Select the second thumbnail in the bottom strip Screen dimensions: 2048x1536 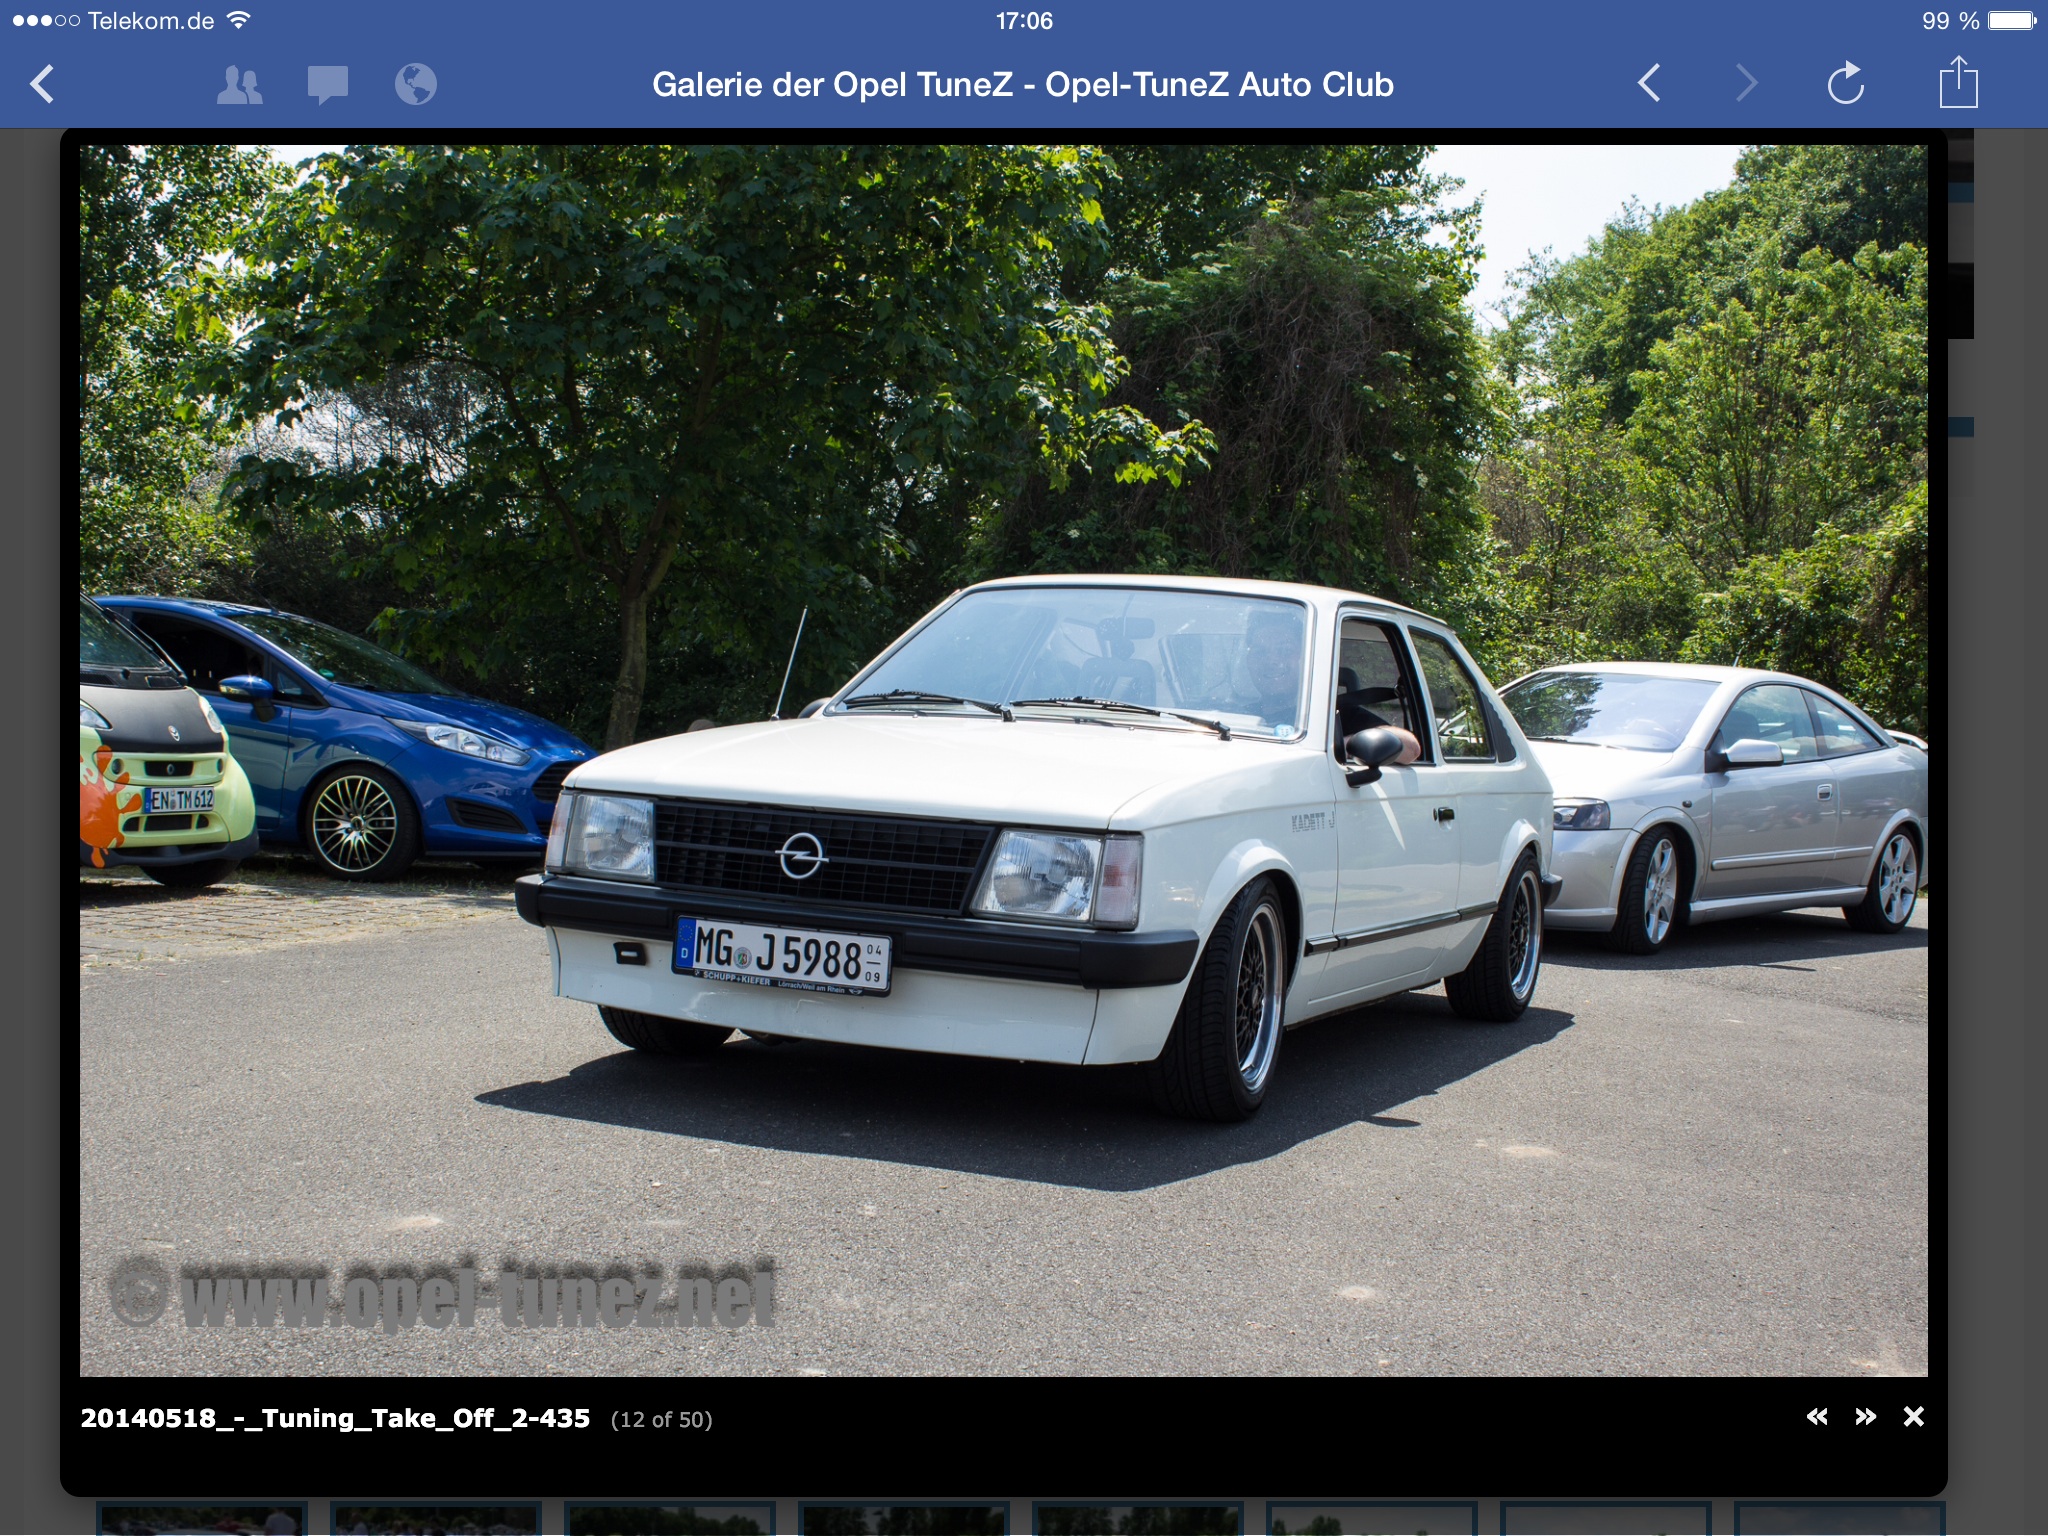435,1519
